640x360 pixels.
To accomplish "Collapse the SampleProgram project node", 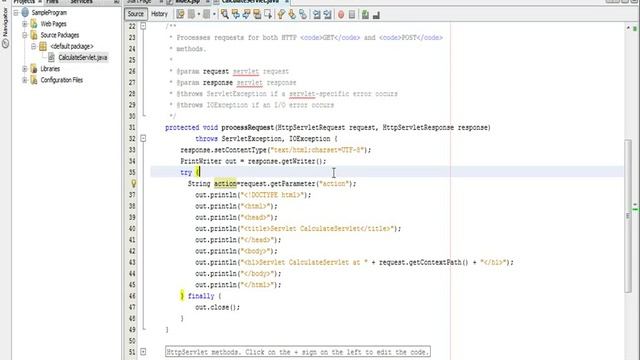I will (16, 13).
